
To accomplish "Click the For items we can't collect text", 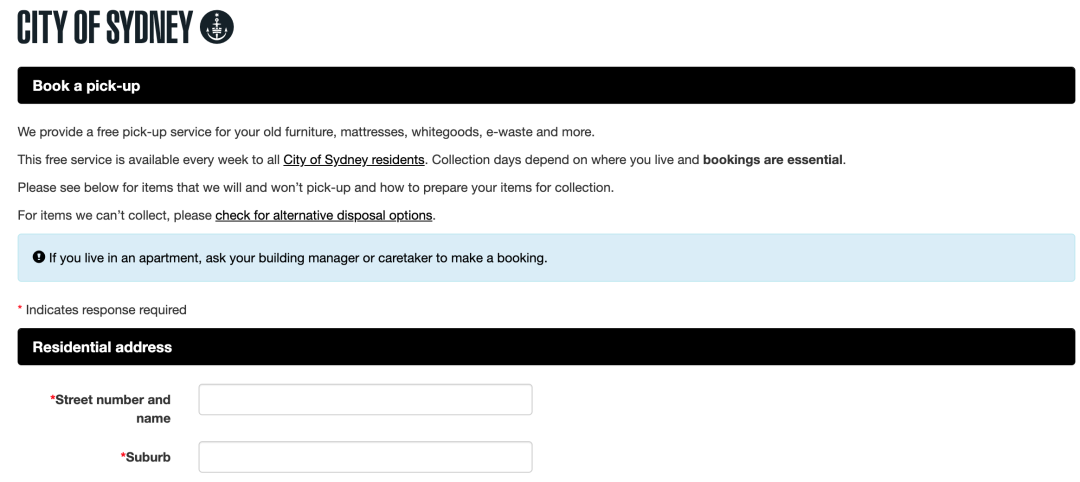I will pos(114,216).
